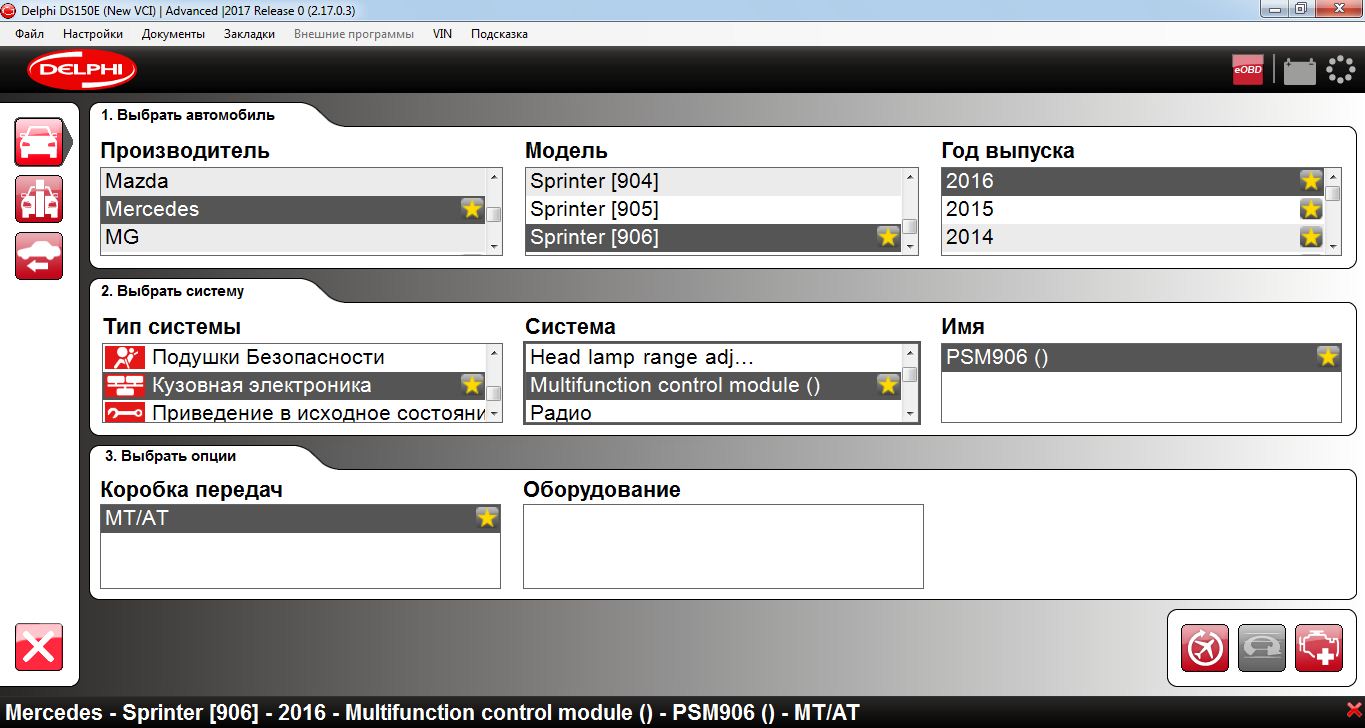Select Sprinter [906] model
The image size is (1365, 728).
(x=714, y=237)
